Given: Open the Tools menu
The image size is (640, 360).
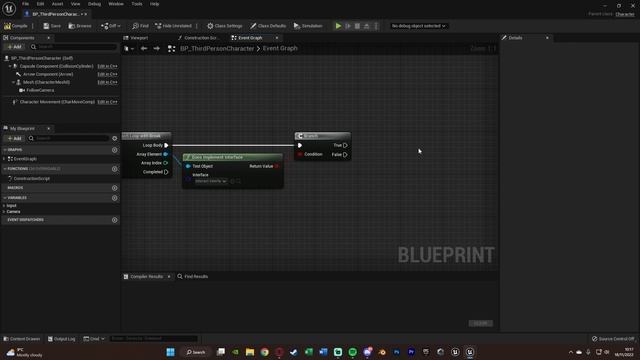Looking at the screenshot, I should tap(137, 4).
